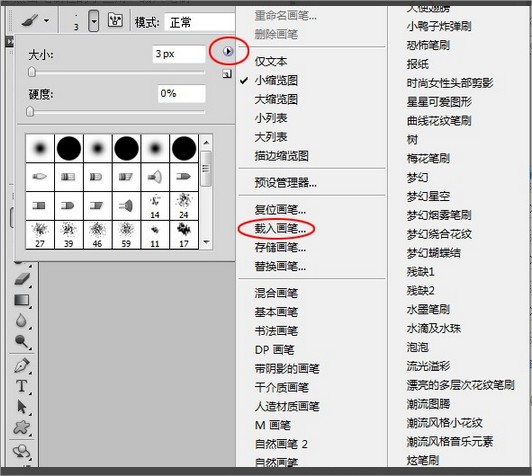The image size is (532, 476).
Task: Select the Type tool
Action: pos(22,386)
